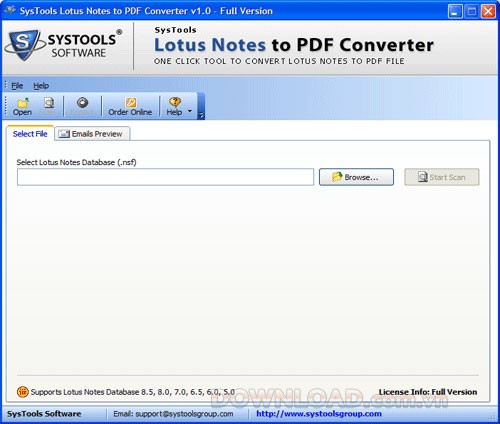This screenshot has width=500, height=424.
Task: Click the Browse... button
Action: tap(356, 177)
